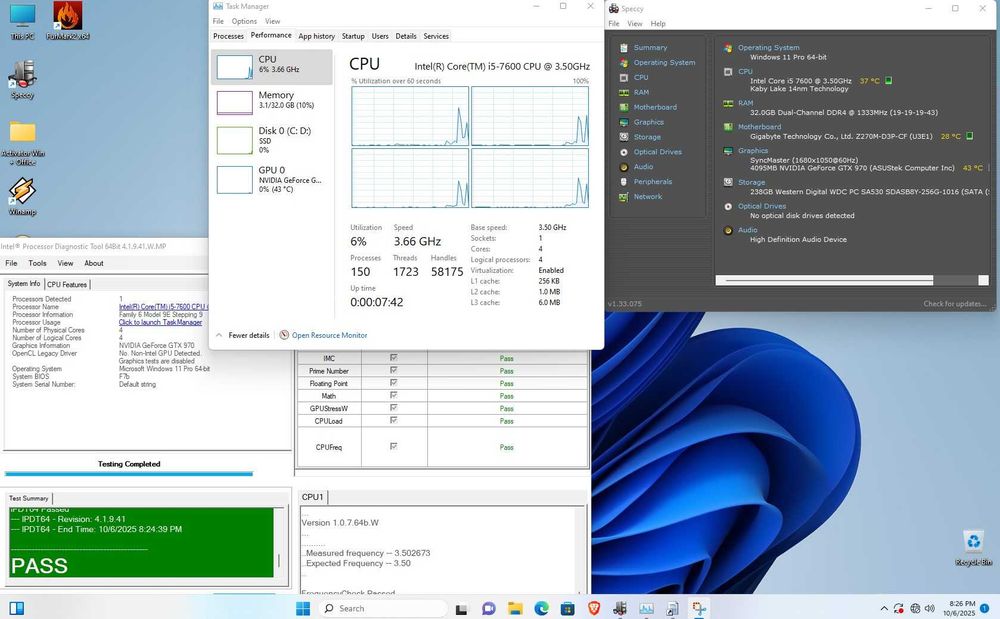Screen dimensions: 1000x619
Task: Toggle the CPULoad test checkbox
Action: pos(393,421)
